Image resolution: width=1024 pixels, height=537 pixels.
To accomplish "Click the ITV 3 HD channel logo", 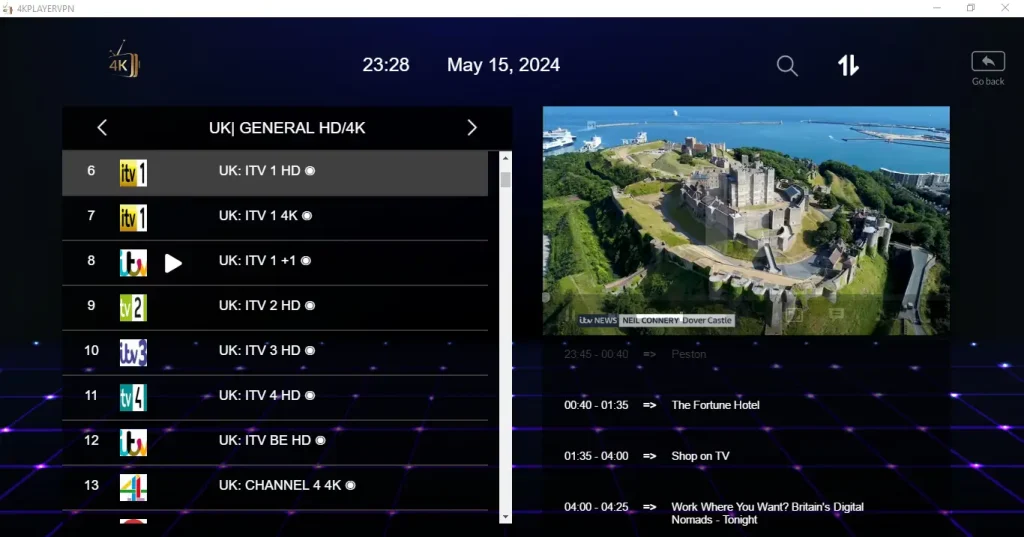I will pyautogui.click(x=133, y=353).
